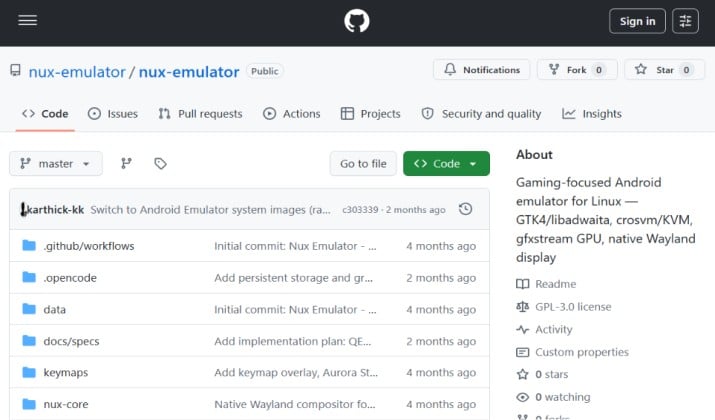Viewport: 715px width, 420px height.
Task: Open the nux-core folder
Action: coord(66,404)
